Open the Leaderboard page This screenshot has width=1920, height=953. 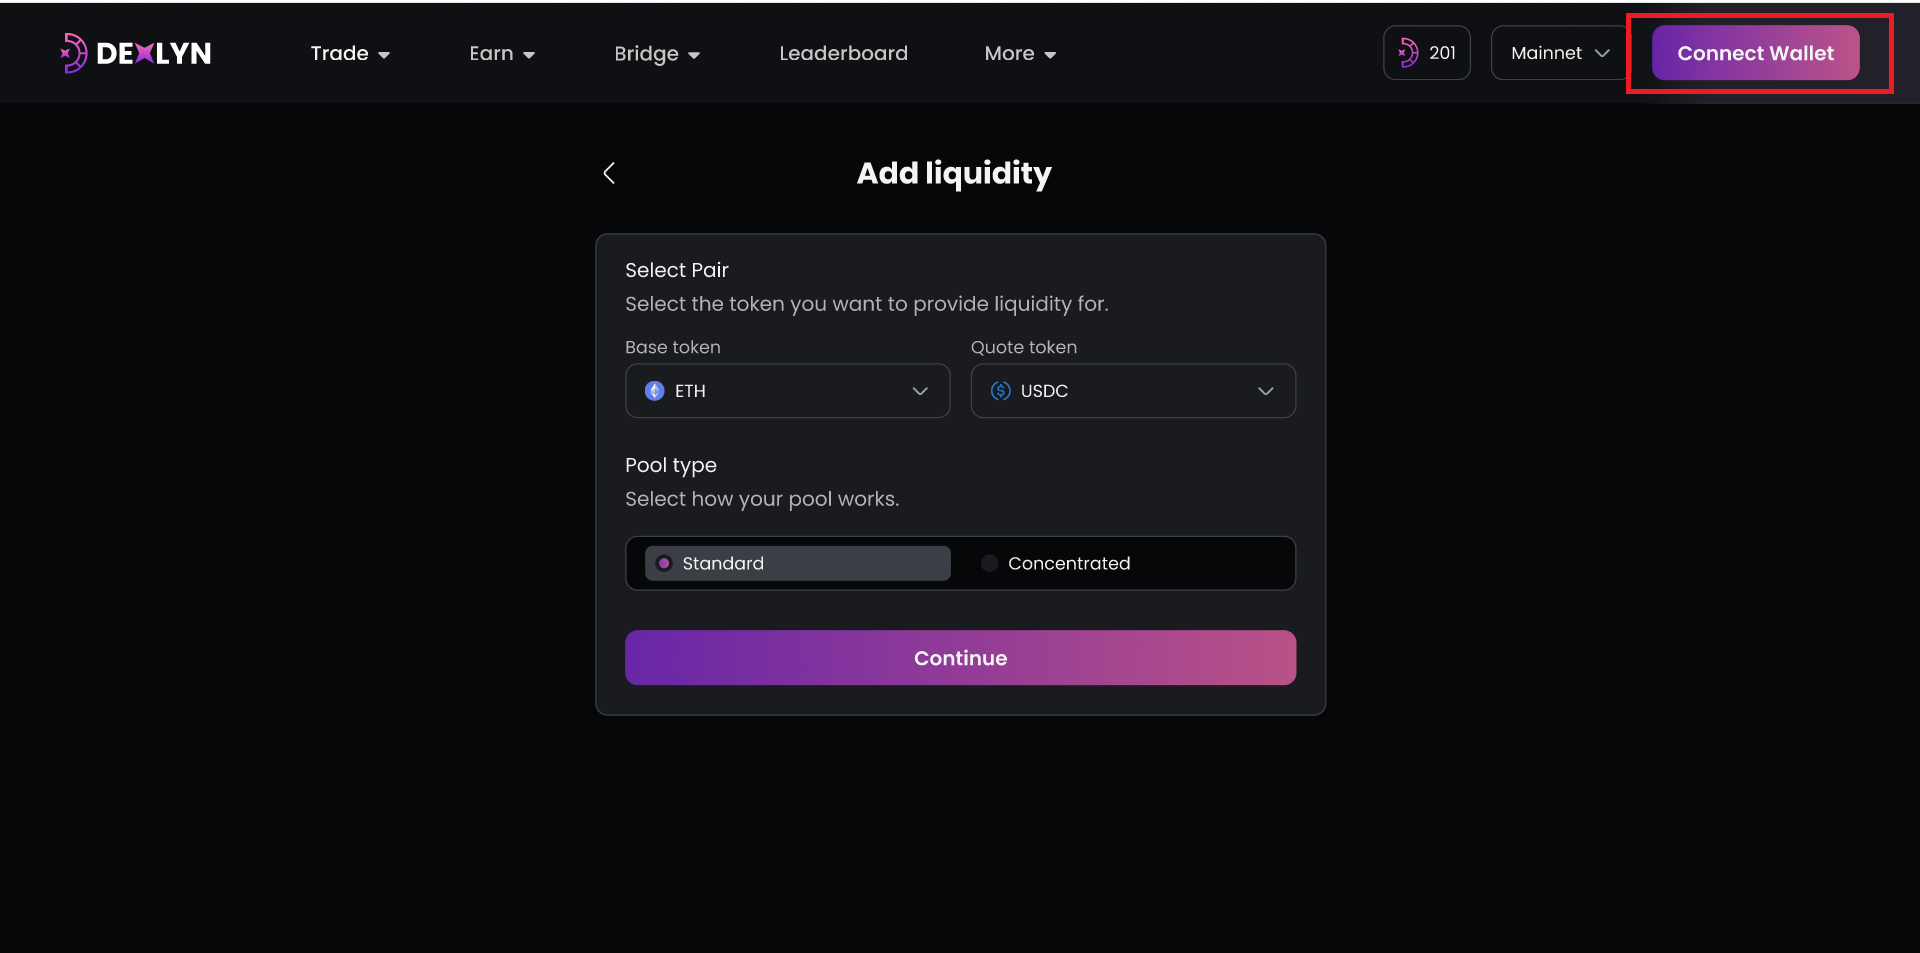[x=843, y=53]
